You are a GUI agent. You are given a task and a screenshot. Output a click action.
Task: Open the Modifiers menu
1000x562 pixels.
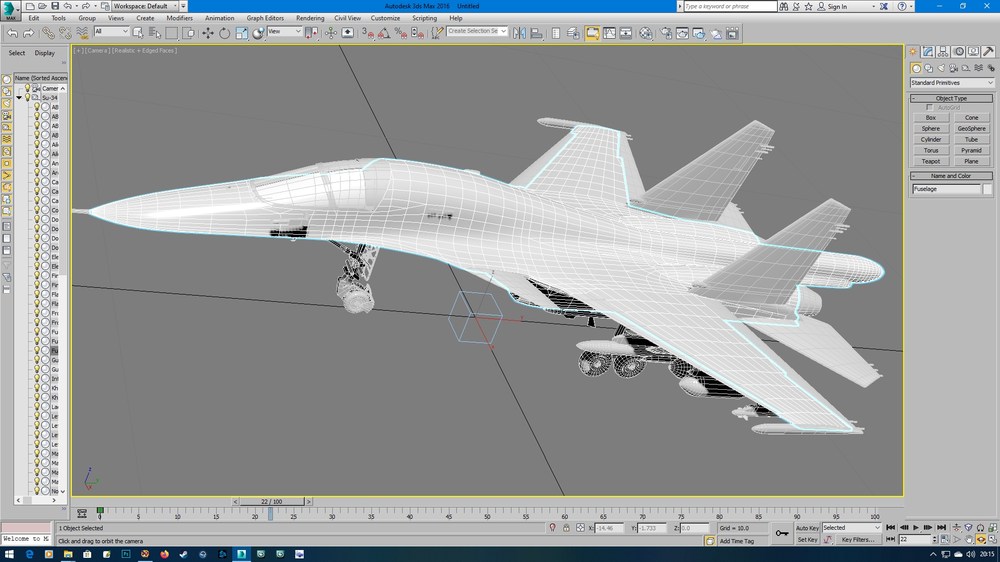[x=179, y=18]
